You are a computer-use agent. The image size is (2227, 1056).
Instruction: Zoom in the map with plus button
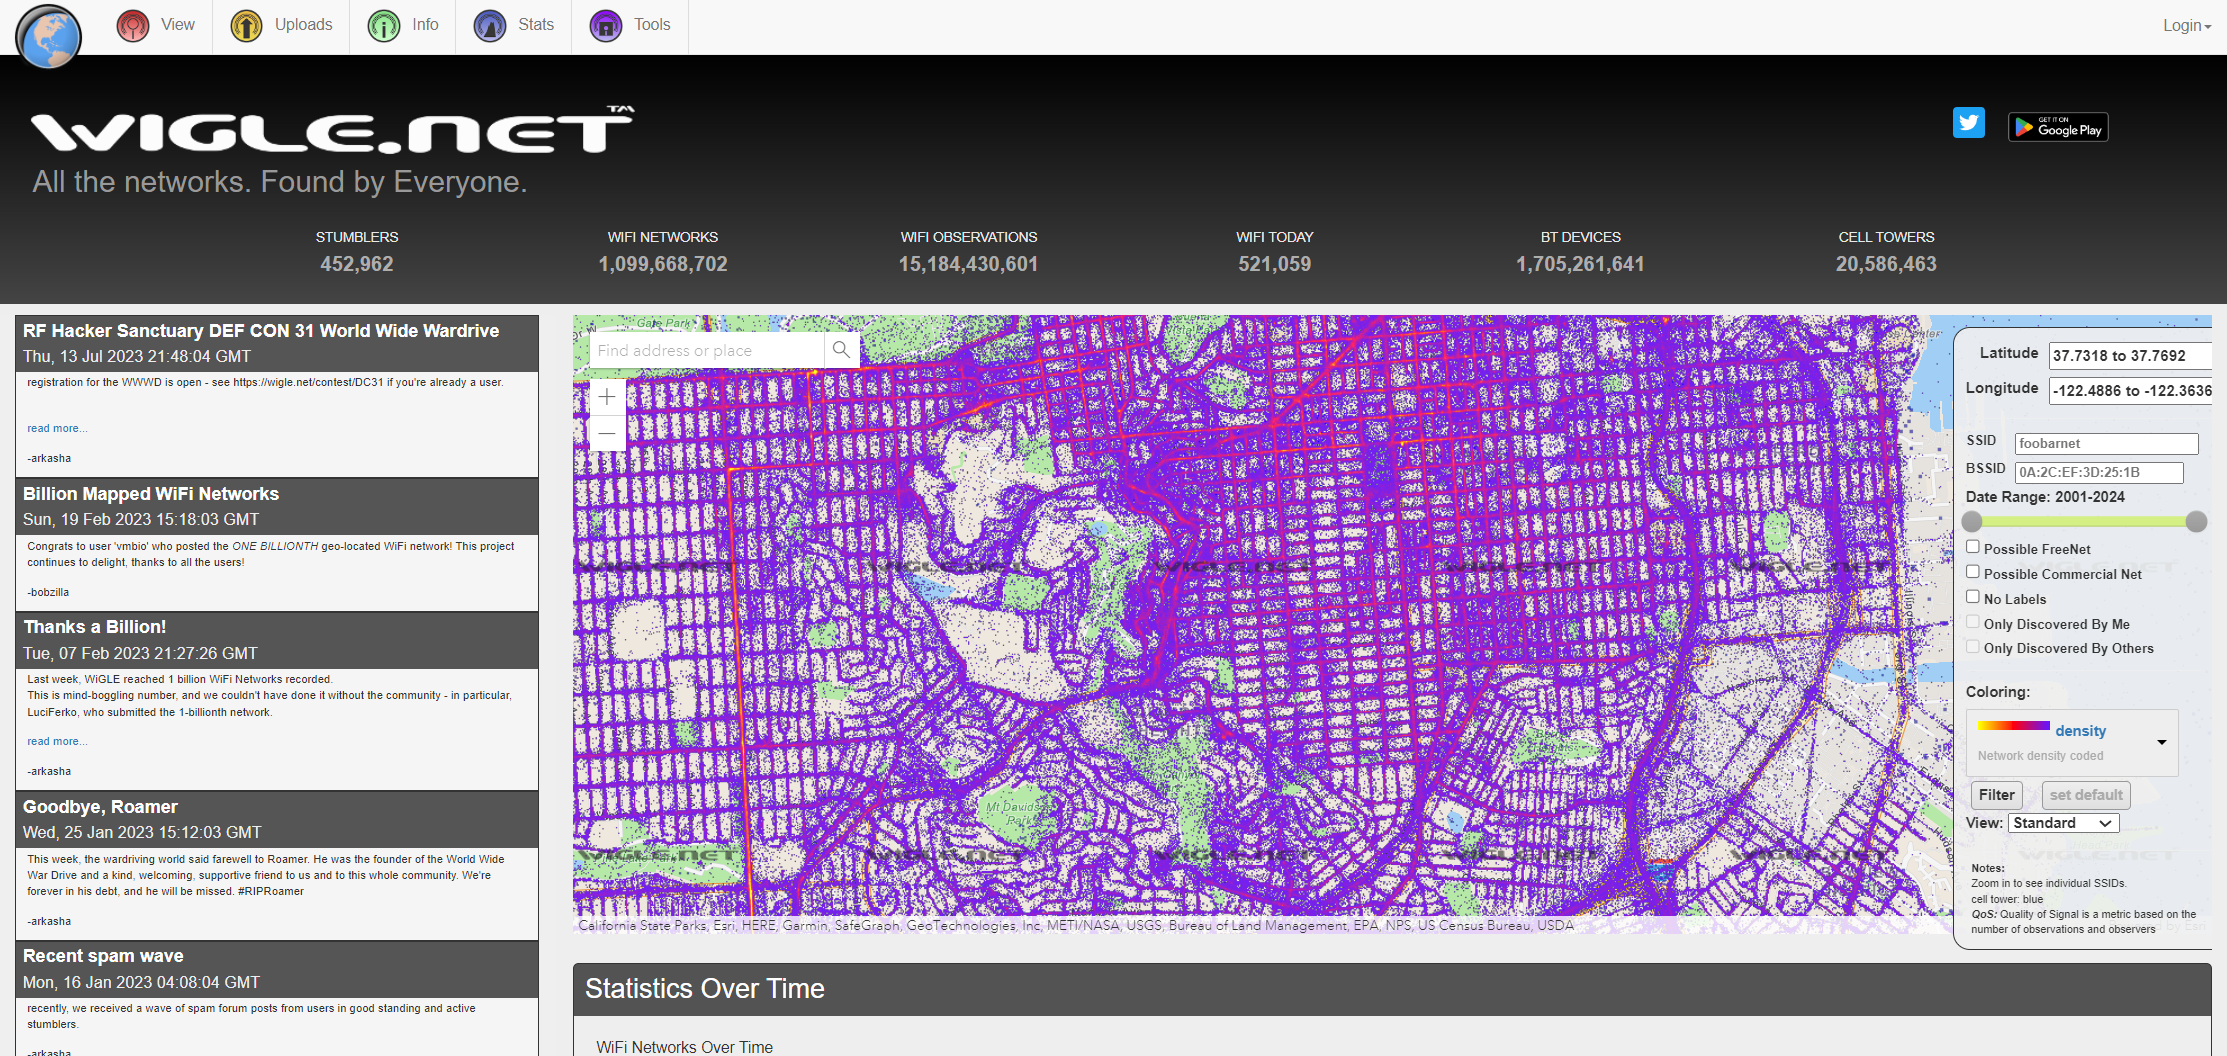pyautogui.click(x=607, y=397)
